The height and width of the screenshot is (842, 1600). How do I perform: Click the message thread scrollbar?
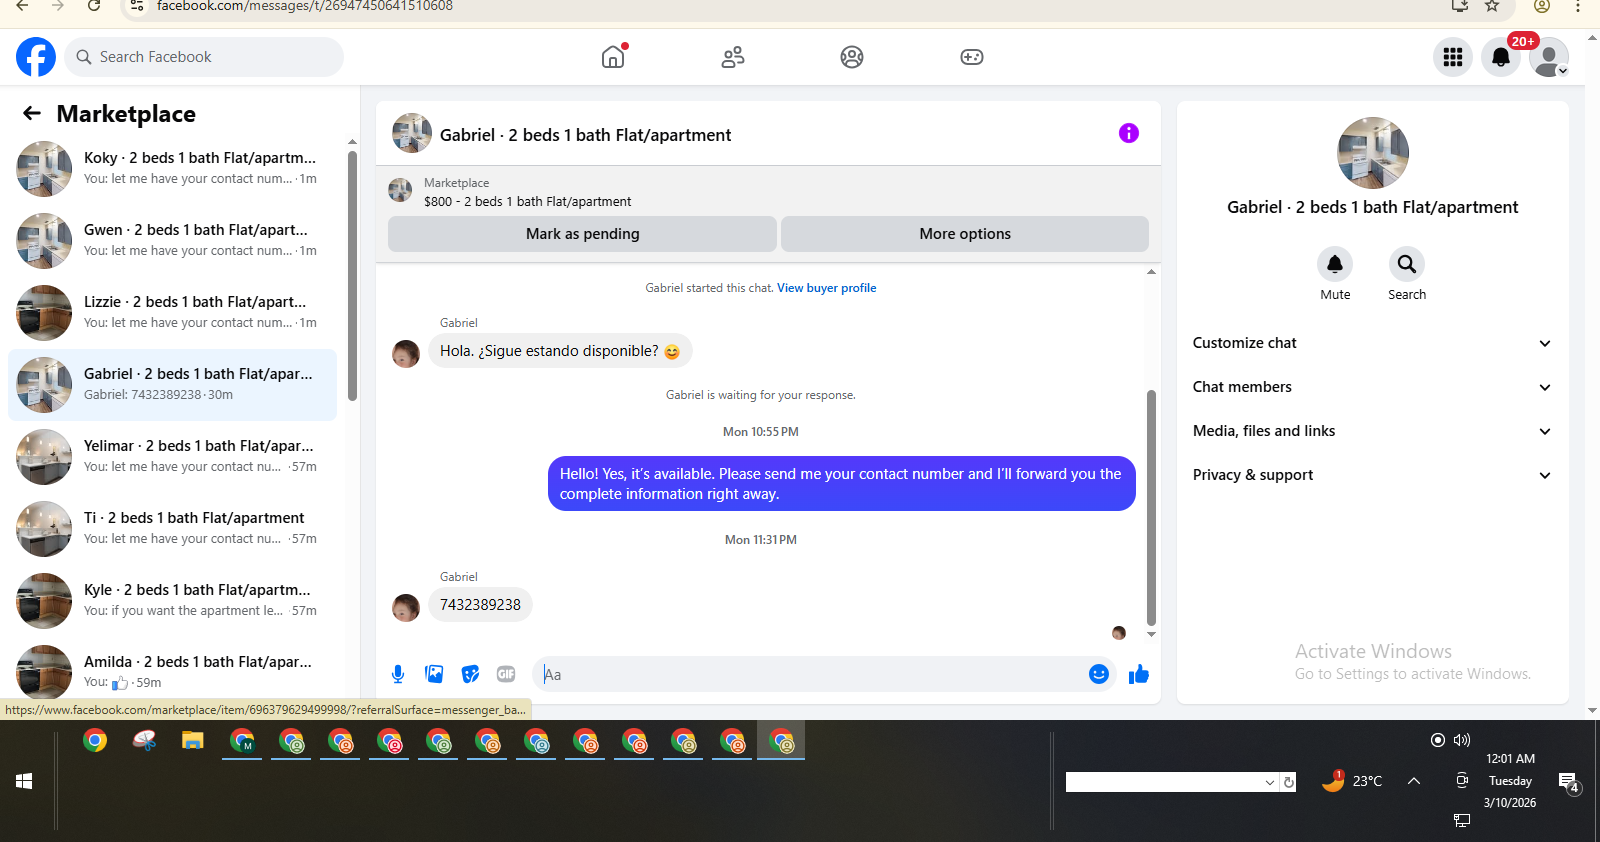[x=1151, y=507]
